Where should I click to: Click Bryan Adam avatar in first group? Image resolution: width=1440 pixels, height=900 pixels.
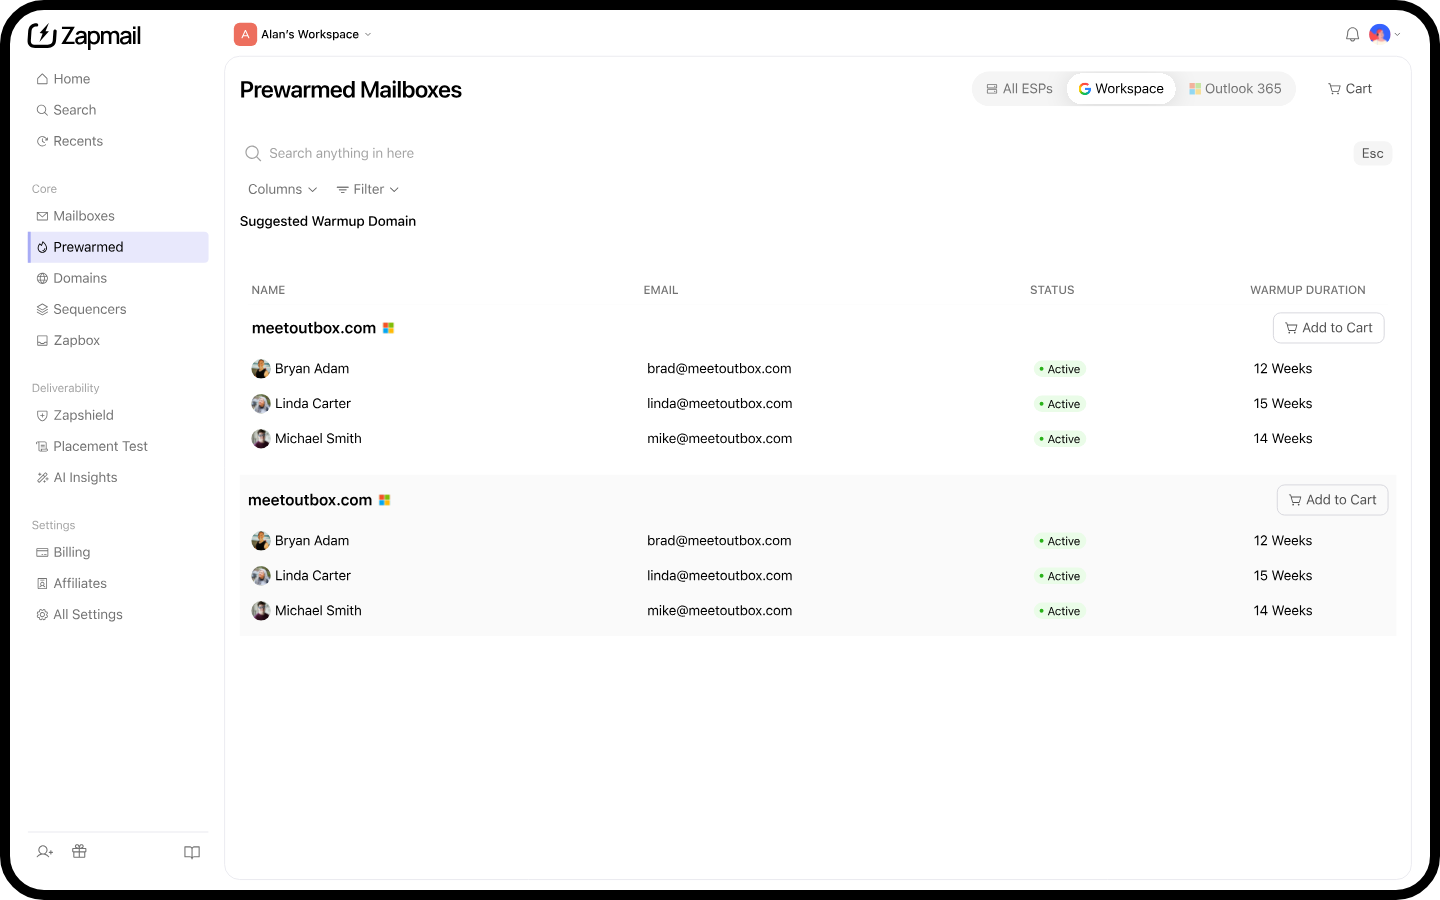(261, 369)
